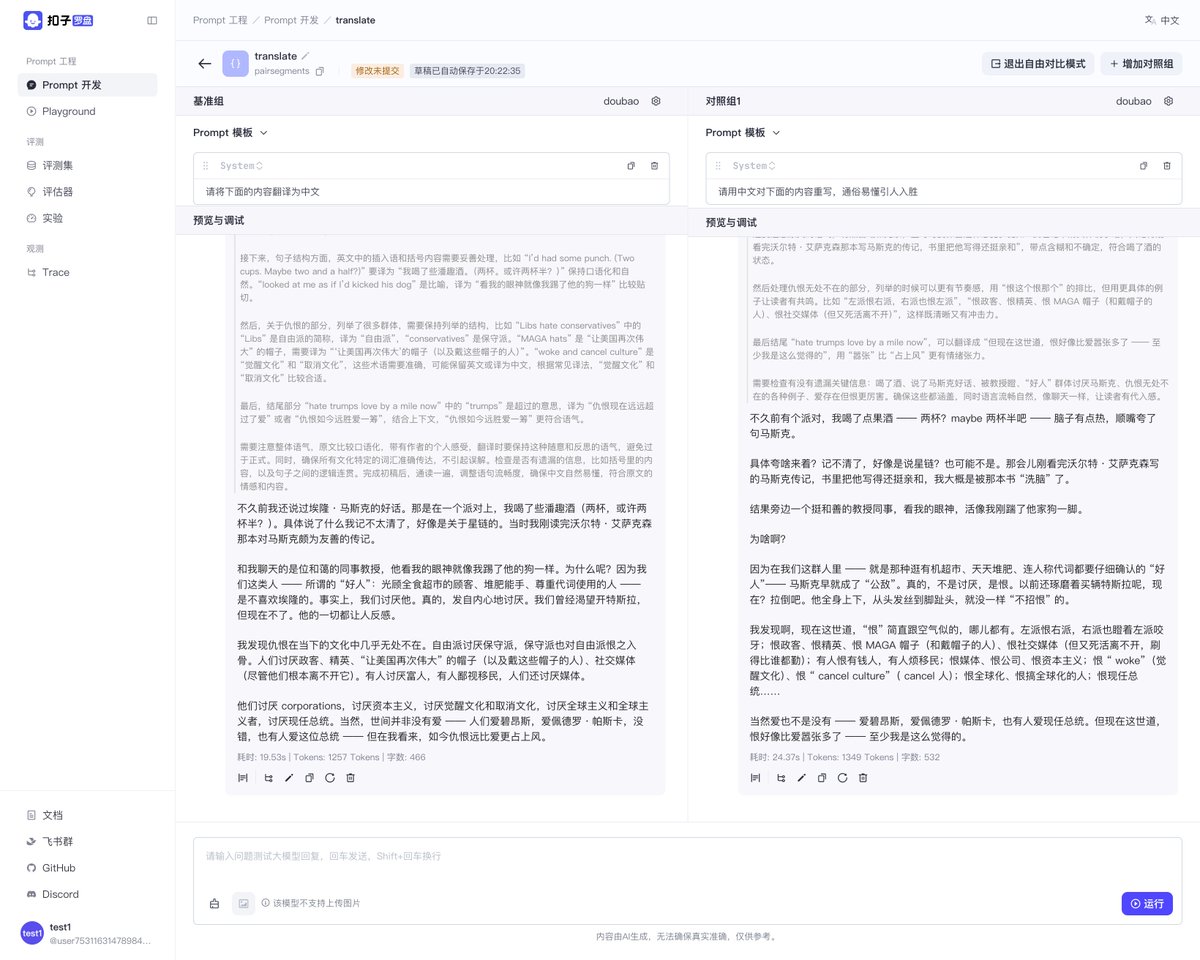Expand the Prompt 模板 section in 基准组

tap(231, 132)
